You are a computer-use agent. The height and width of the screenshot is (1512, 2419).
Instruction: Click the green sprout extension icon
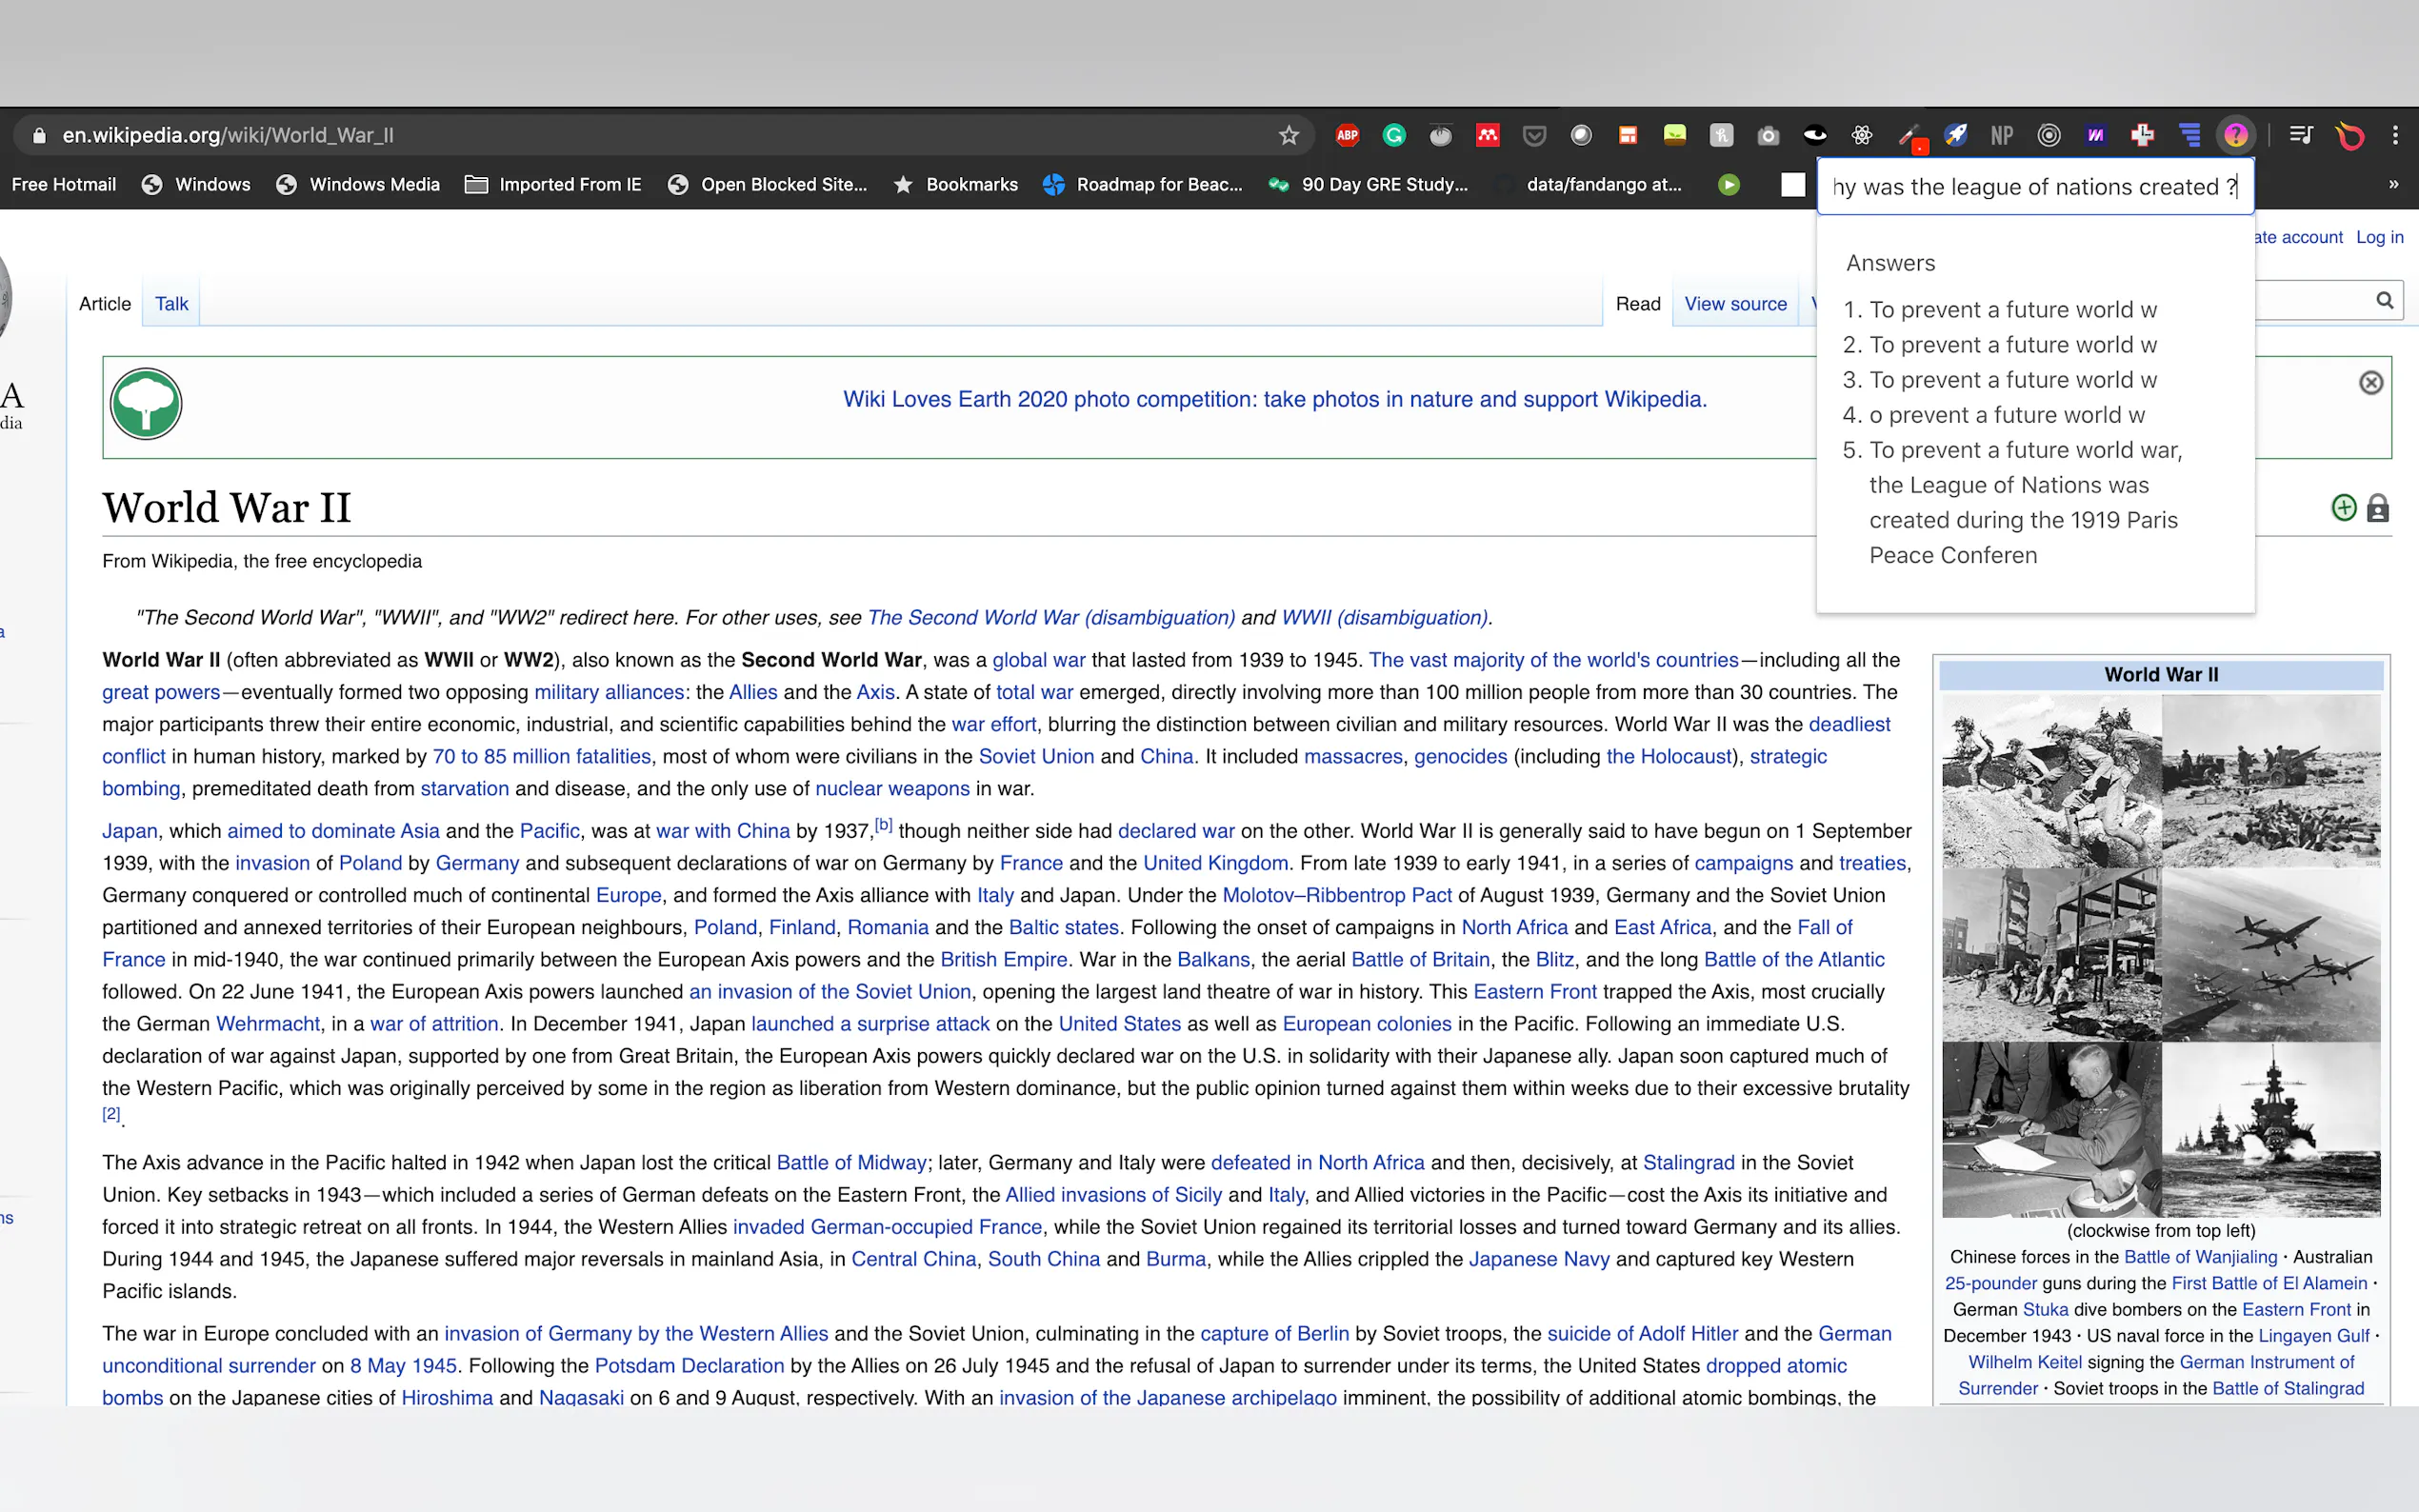pos(1675,135)
